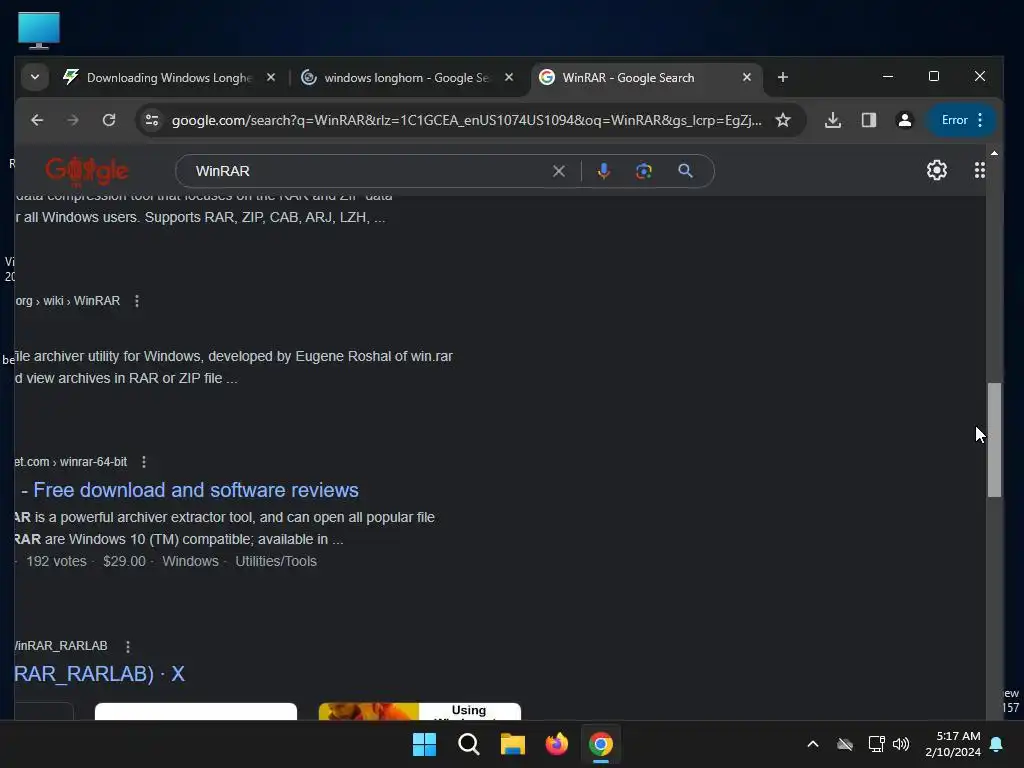Open a new browser tab

(x=782, y=78)
